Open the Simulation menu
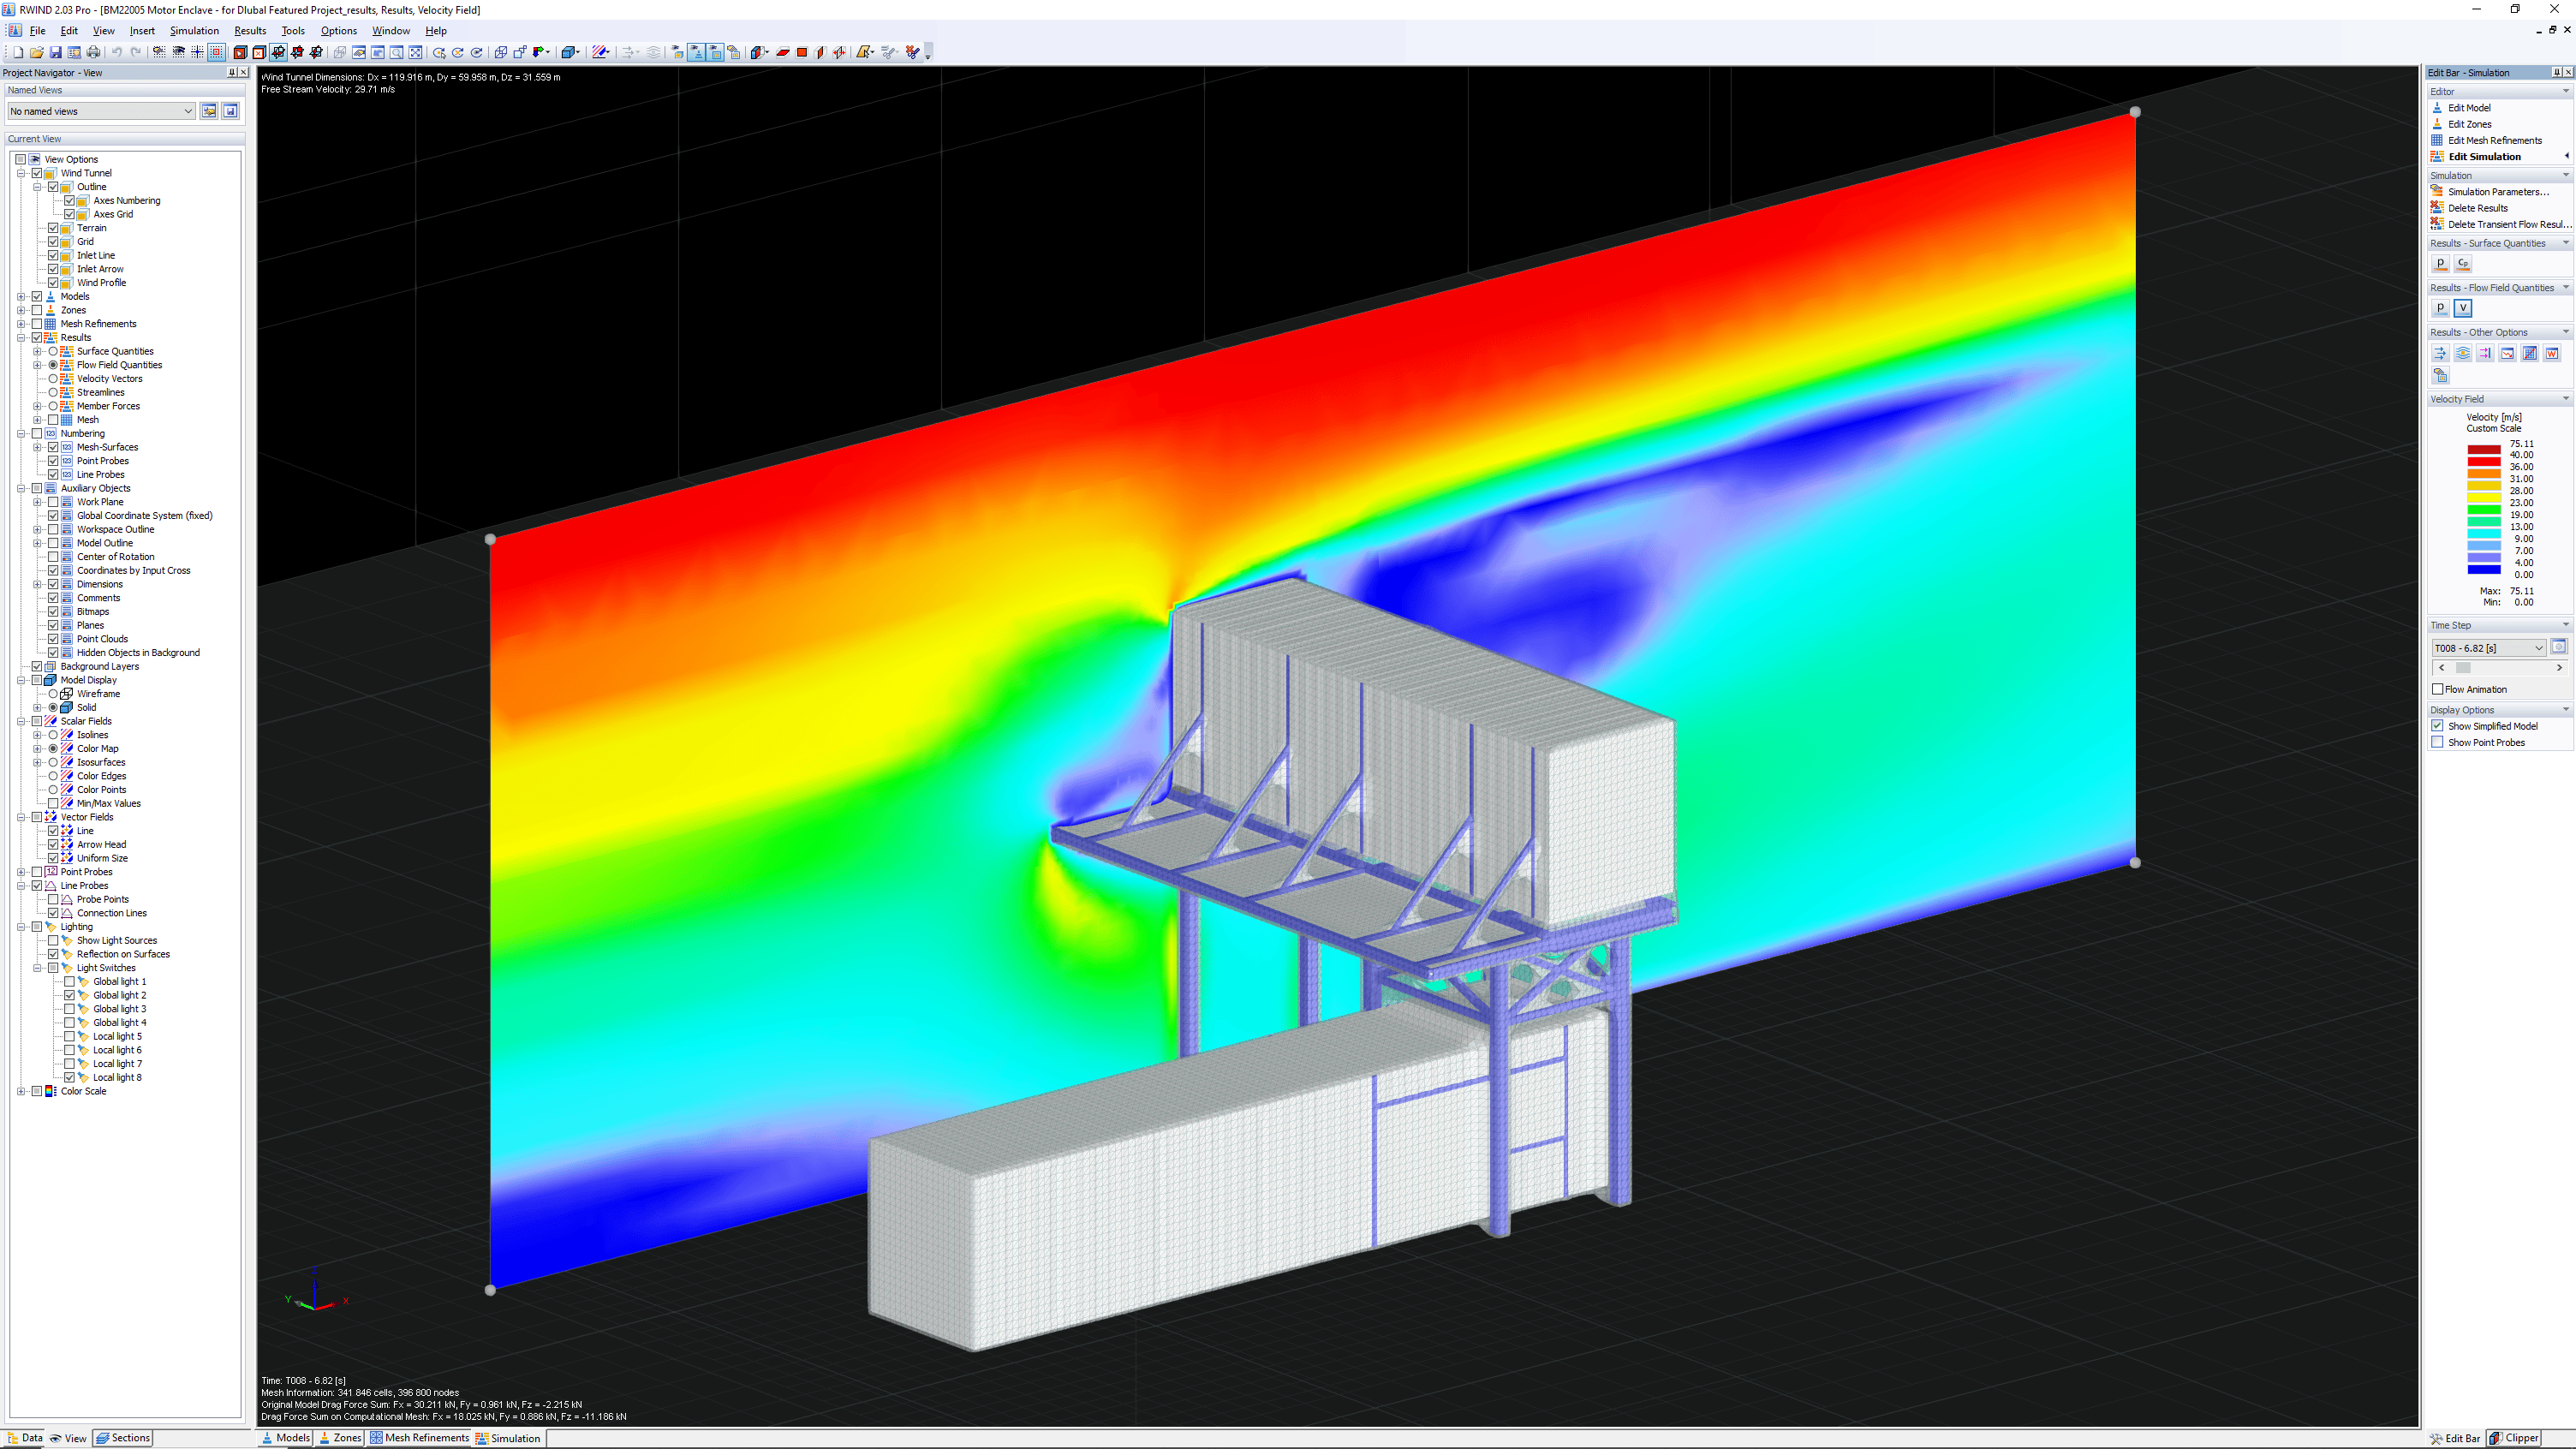2576x1449 pixels. pyautogui.click(x=194, y=30)
